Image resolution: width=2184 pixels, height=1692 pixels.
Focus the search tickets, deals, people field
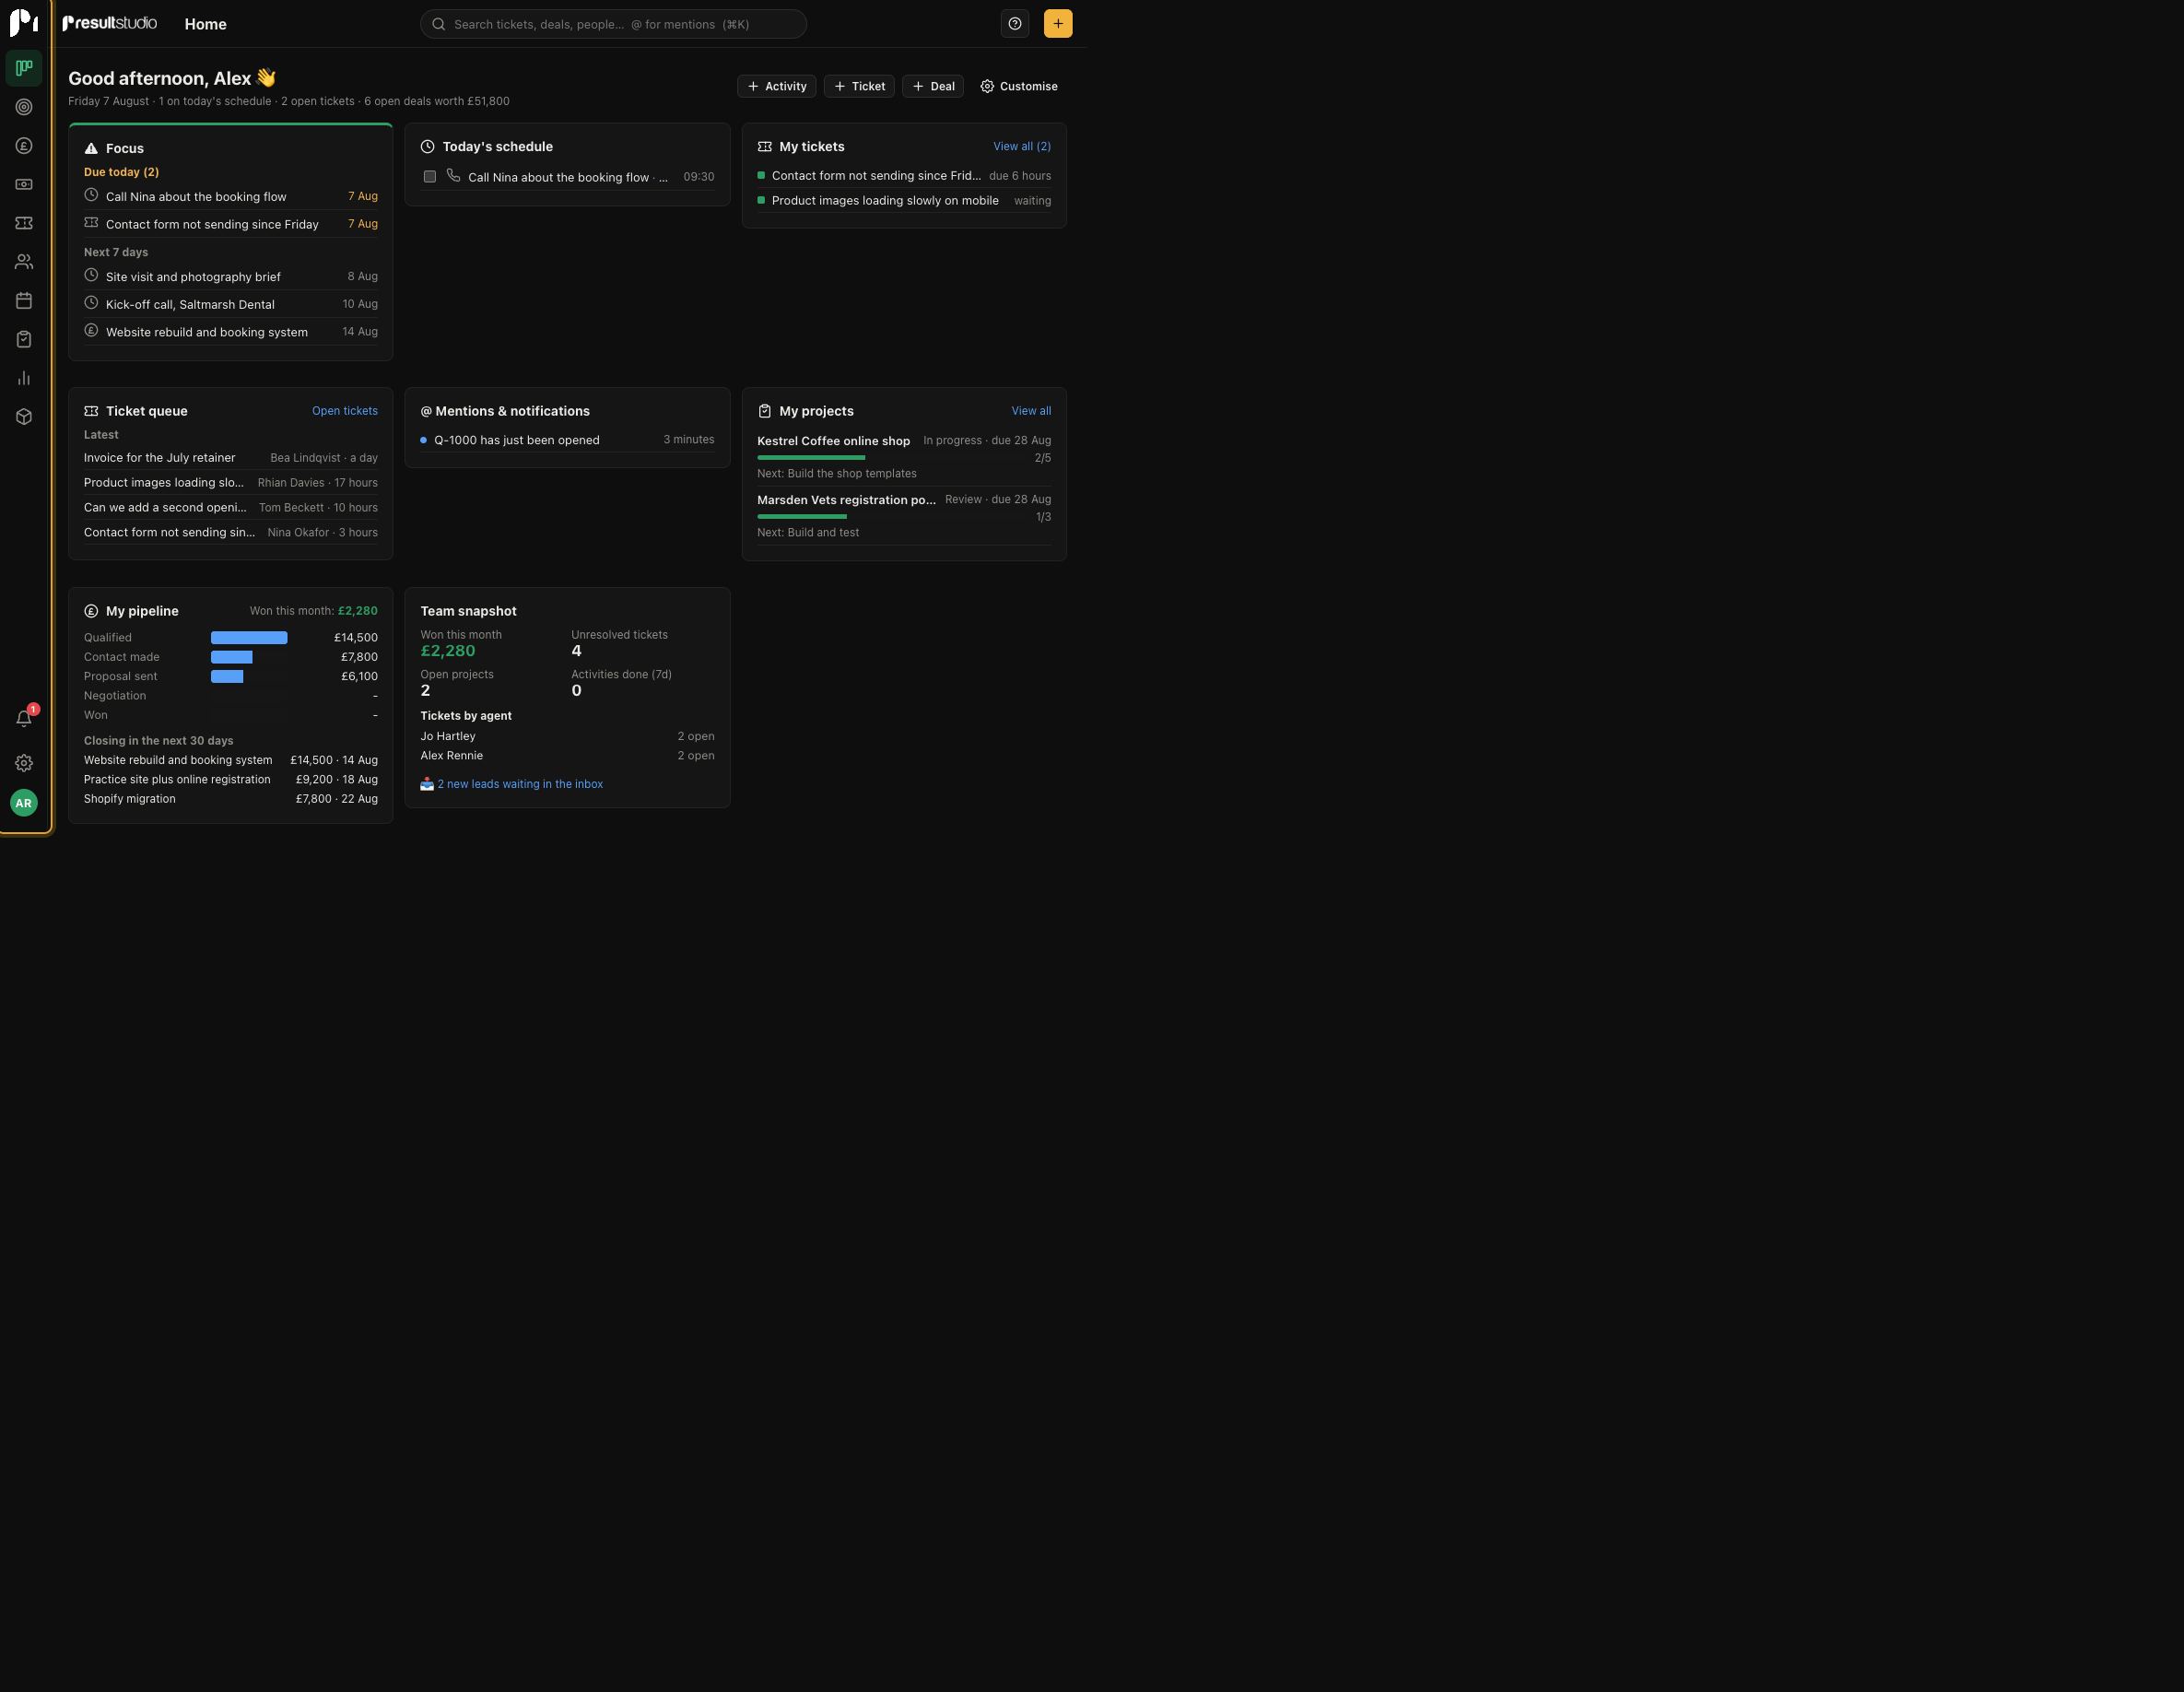tap(613, 24)
